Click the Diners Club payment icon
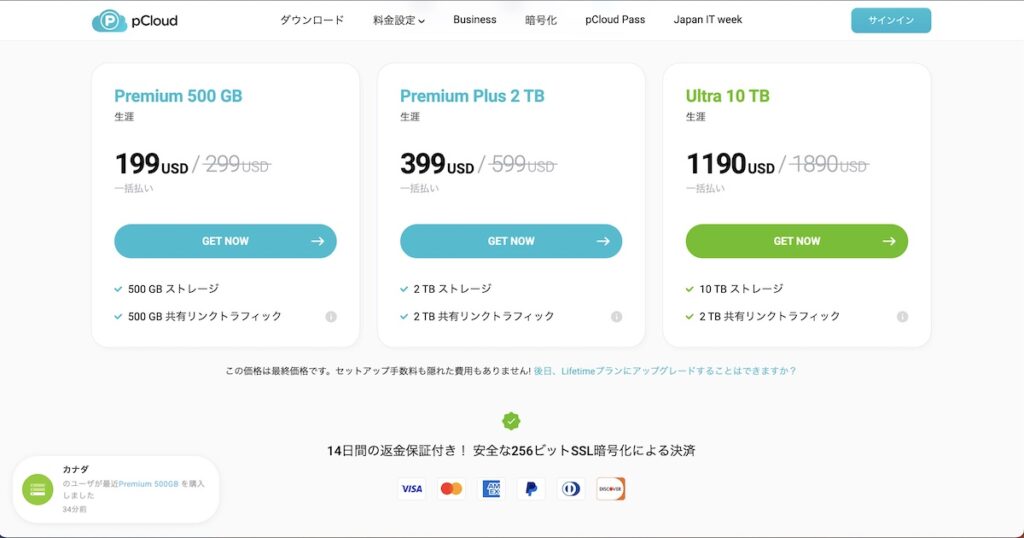Screen dimensions: 1024x538 [571, 488]
